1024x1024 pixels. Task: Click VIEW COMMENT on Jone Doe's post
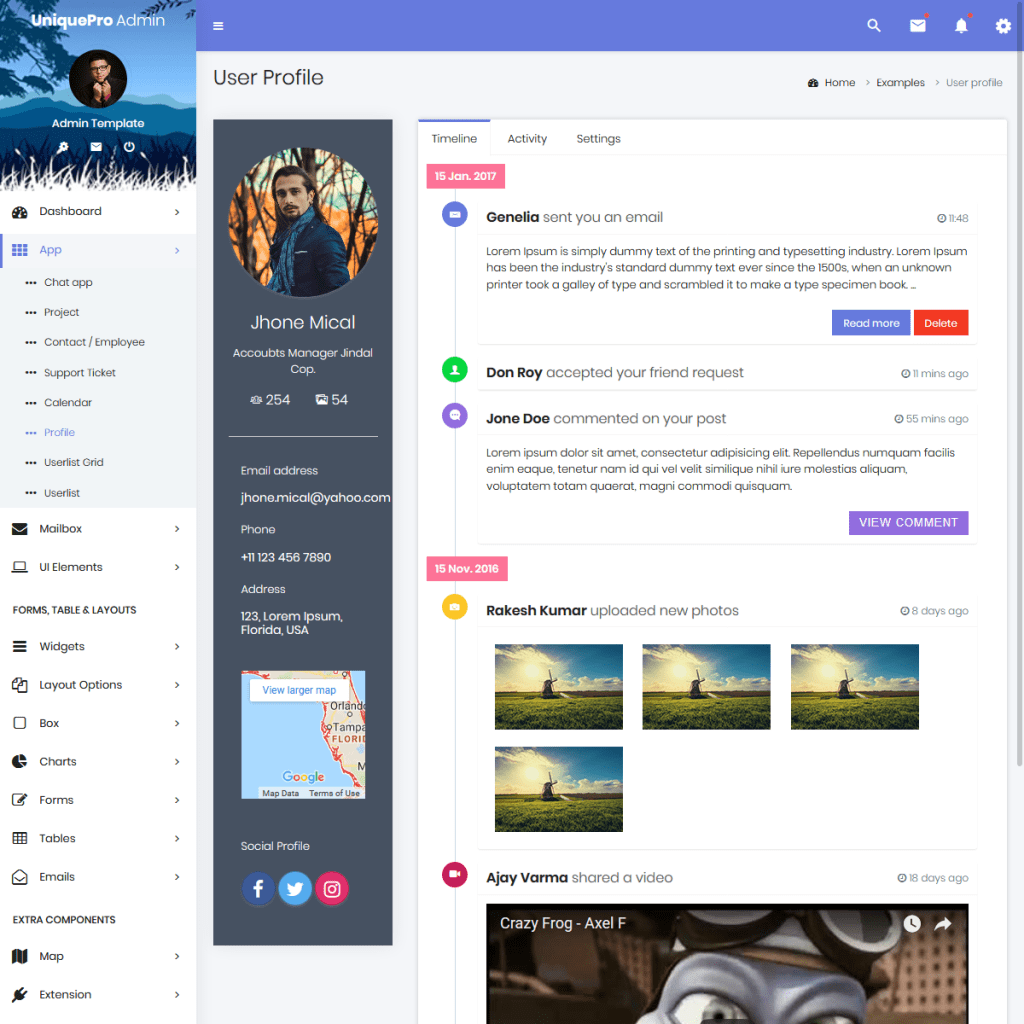(908, 522)
